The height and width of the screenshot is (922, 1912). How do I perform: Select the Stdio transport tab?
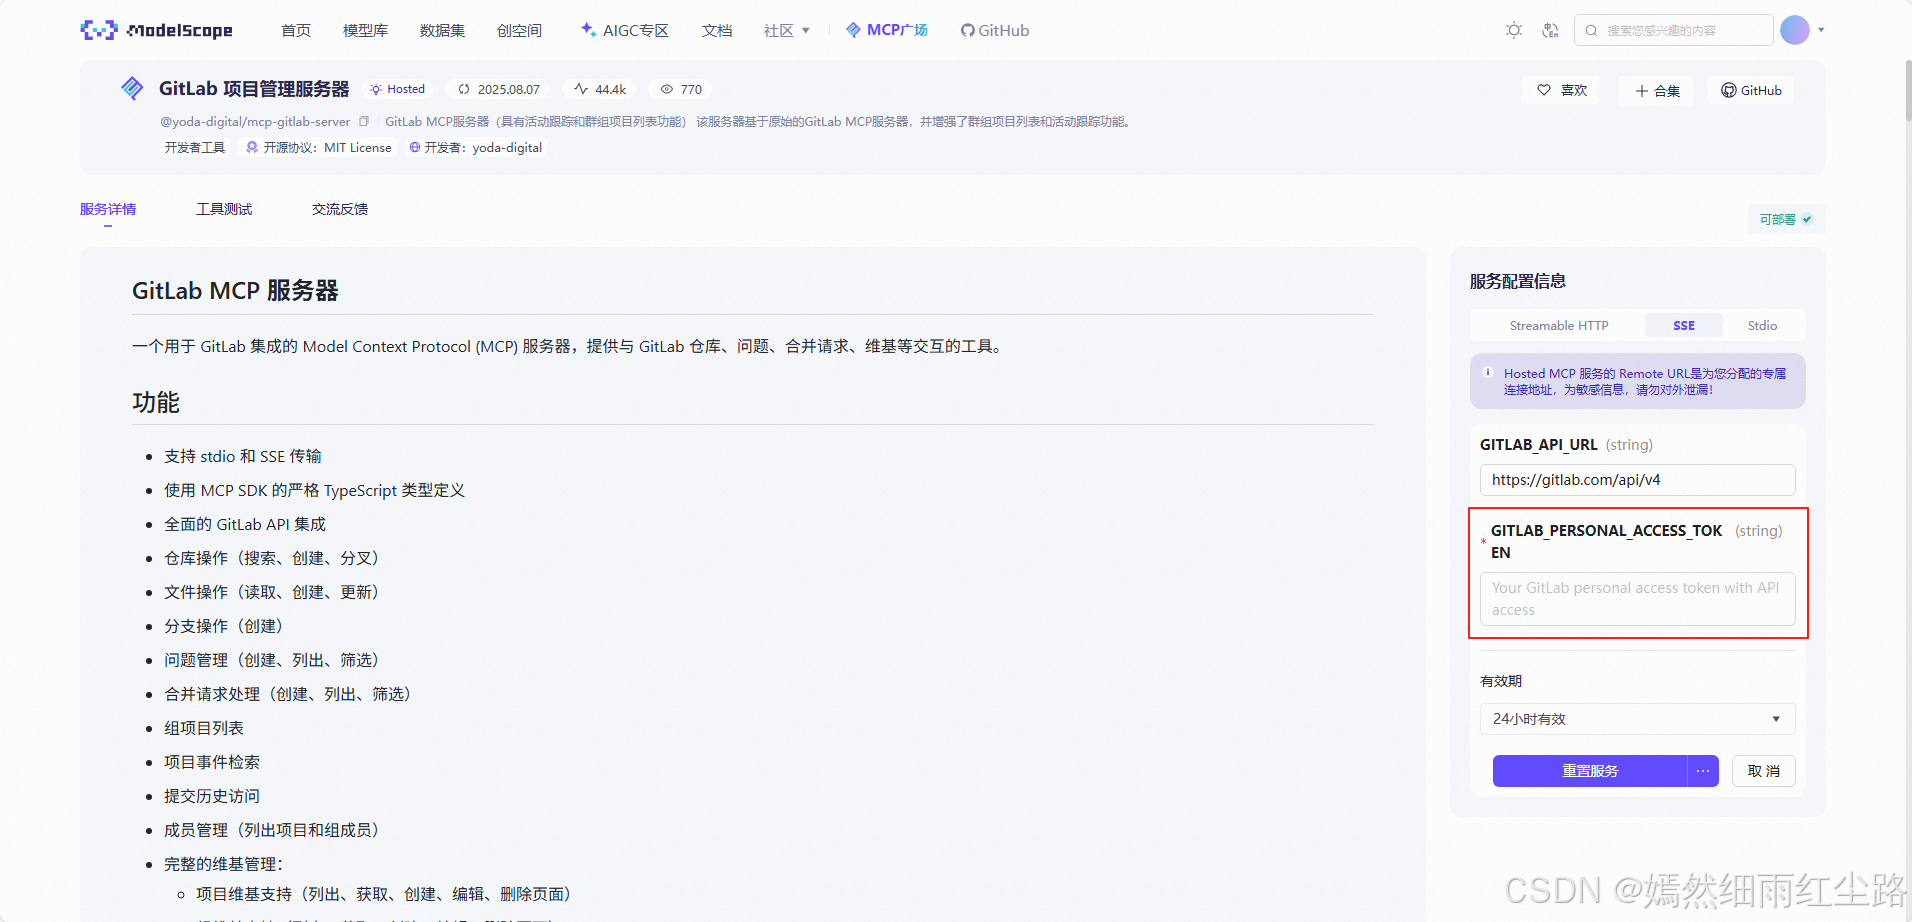(1762, 325)
